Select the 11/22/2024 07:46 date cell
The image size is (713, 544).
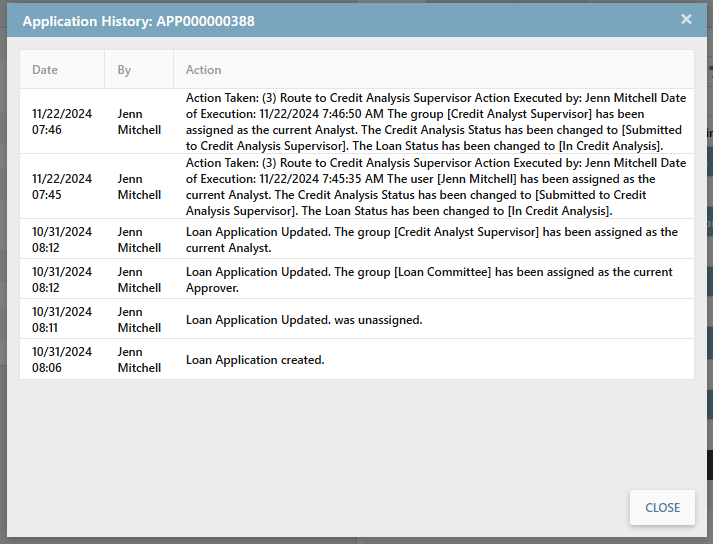[x=62, y=122]
